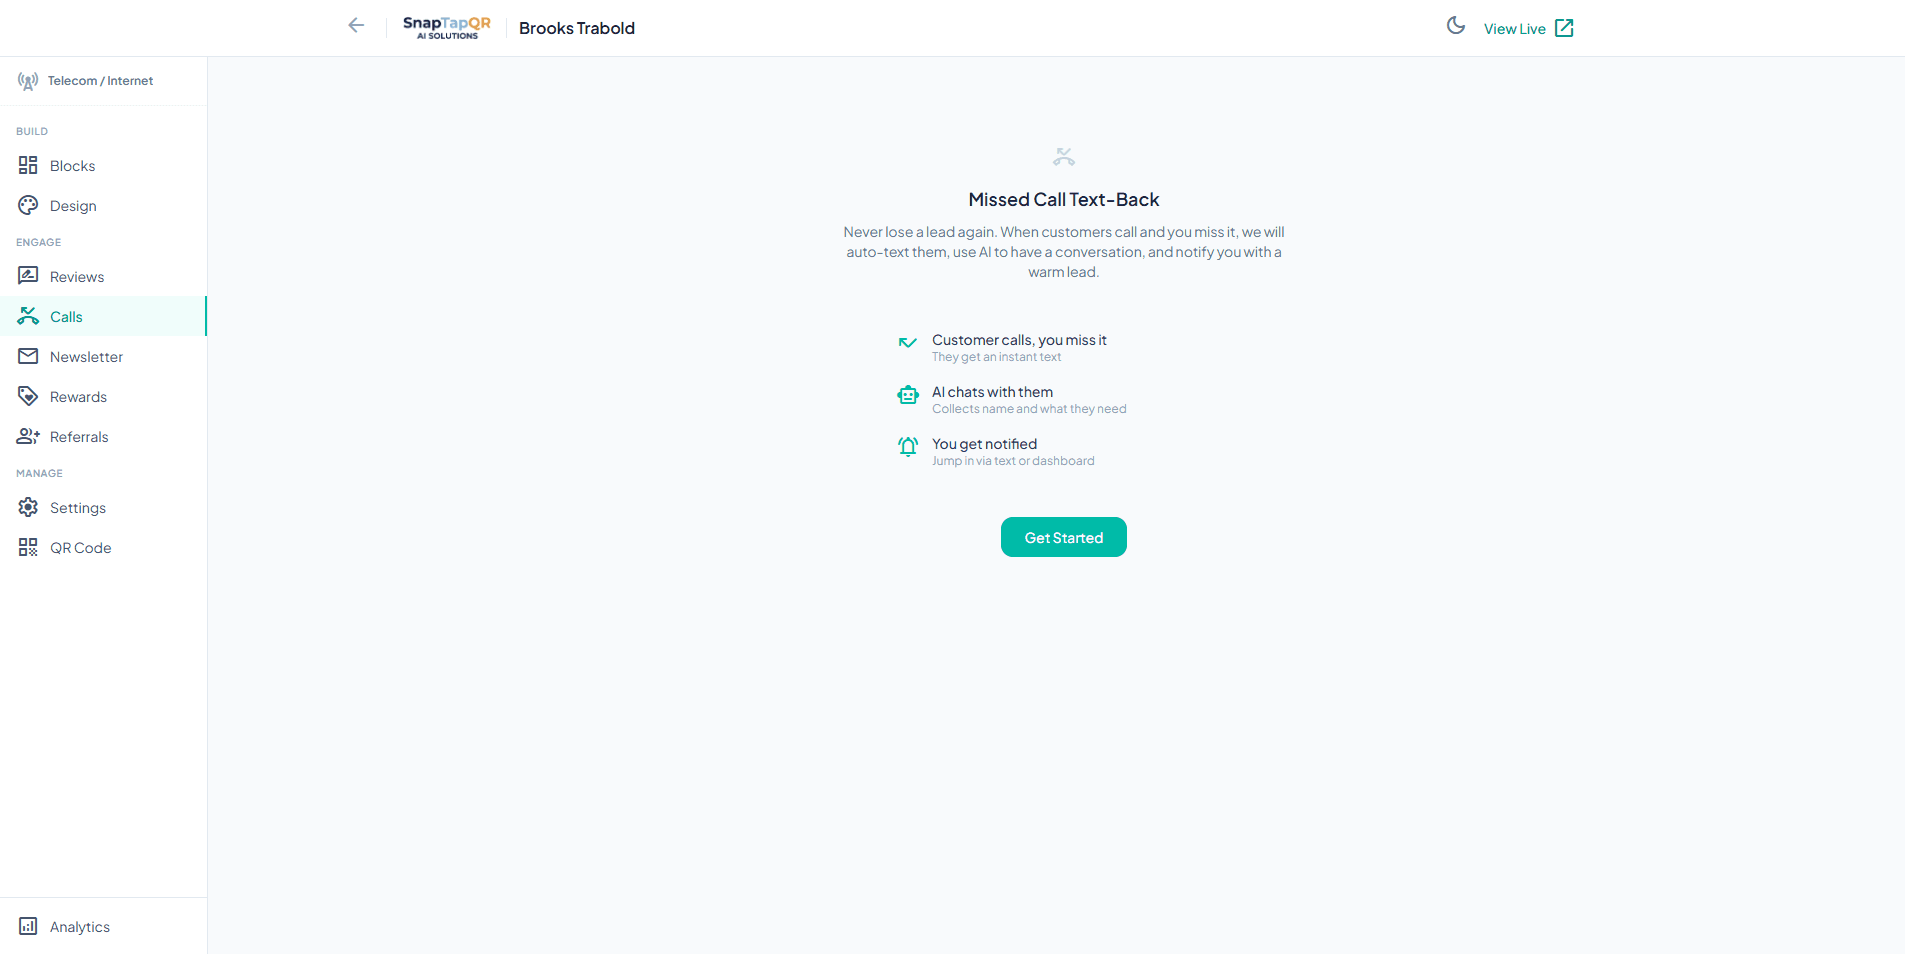Image resolution: width=1905 pixels, height=954 pixels.
Task: Open the QR Code menu item
Action: coord(80,548)
